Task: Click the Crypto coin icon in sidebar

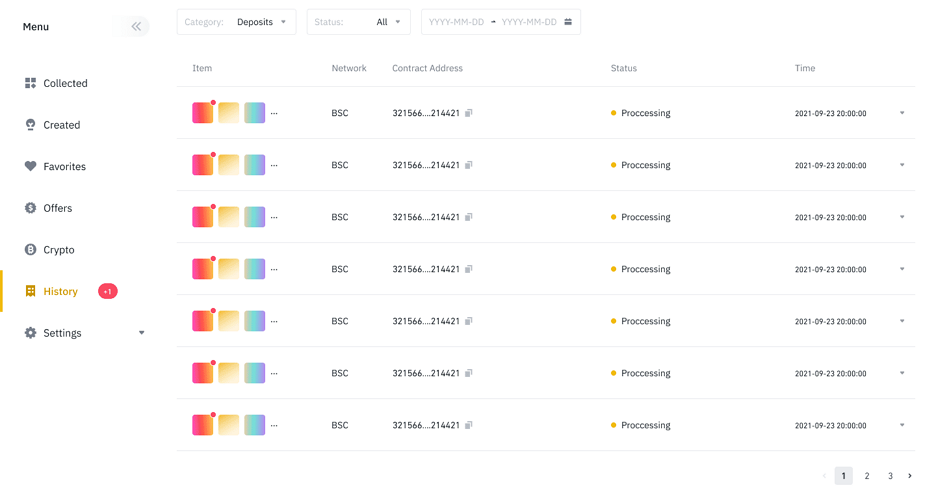Action: pyautogui.click(x=30, y=250)
